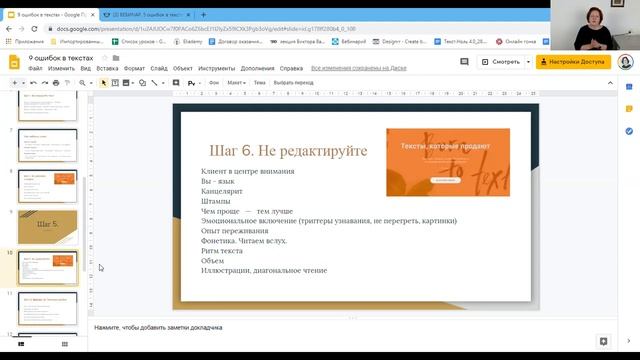
Task: Open the Tasks side panel icon
Action: [x=629, y=131]
